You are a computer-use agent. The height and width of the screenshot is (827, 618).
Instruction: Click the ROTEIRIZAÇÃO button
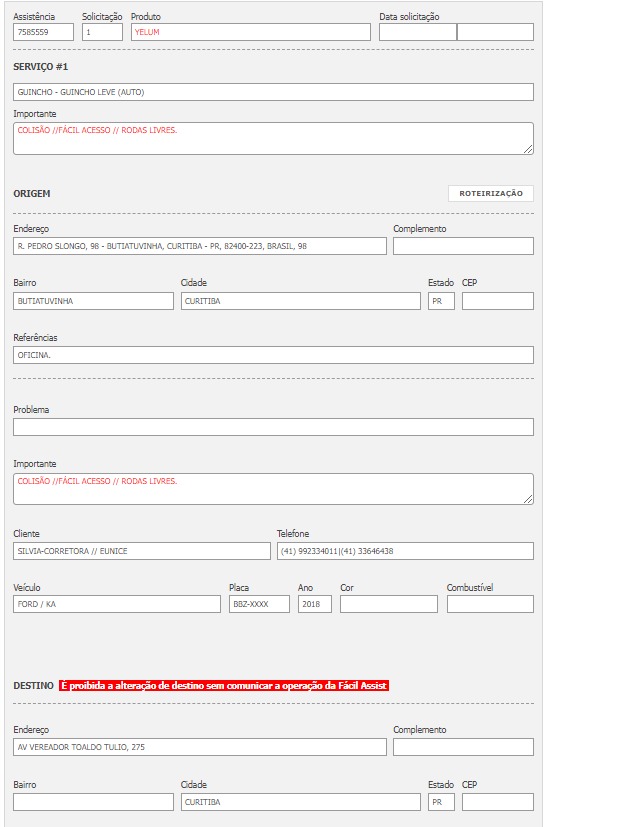point(490,193)
